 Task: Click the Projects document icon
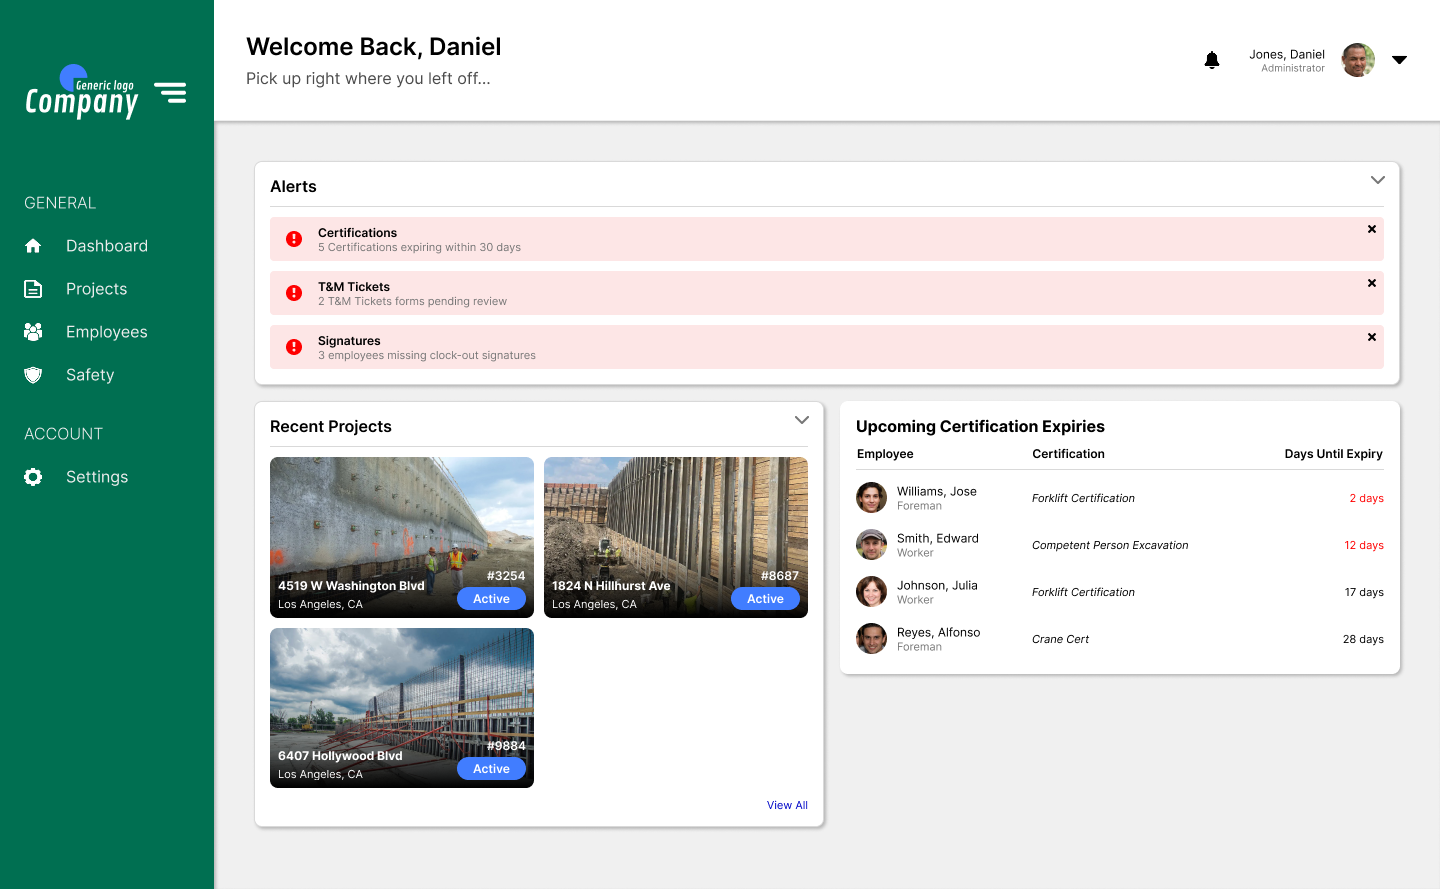click(33, 289)
